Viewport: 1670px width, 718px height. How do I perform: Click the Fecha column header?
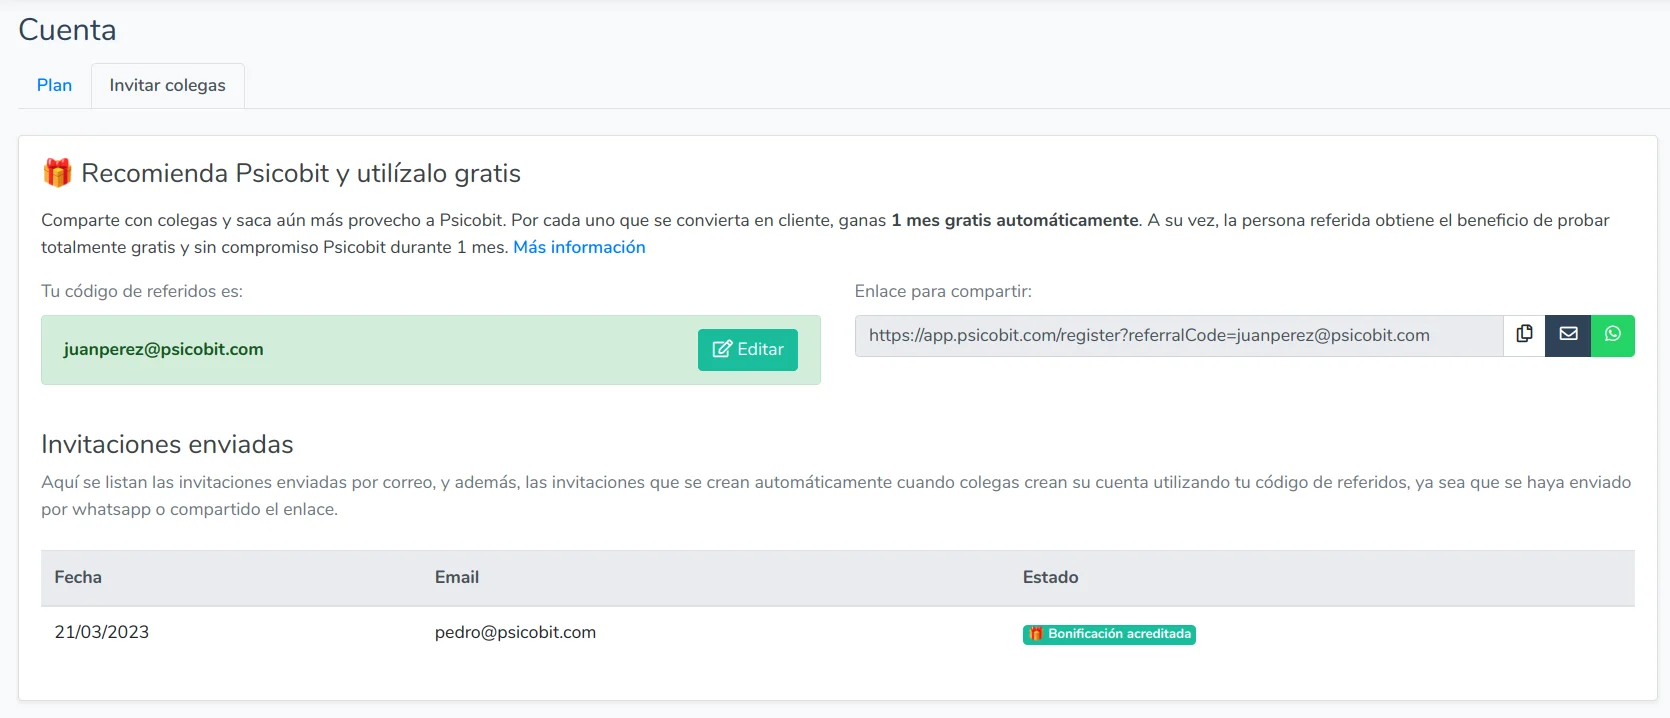click(78, 577)
